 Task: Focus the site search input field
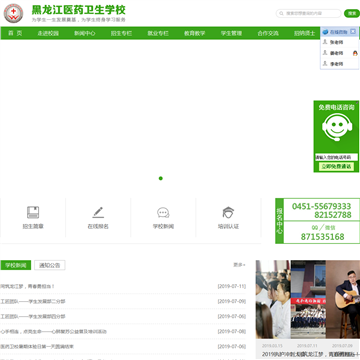pos(309,13)
